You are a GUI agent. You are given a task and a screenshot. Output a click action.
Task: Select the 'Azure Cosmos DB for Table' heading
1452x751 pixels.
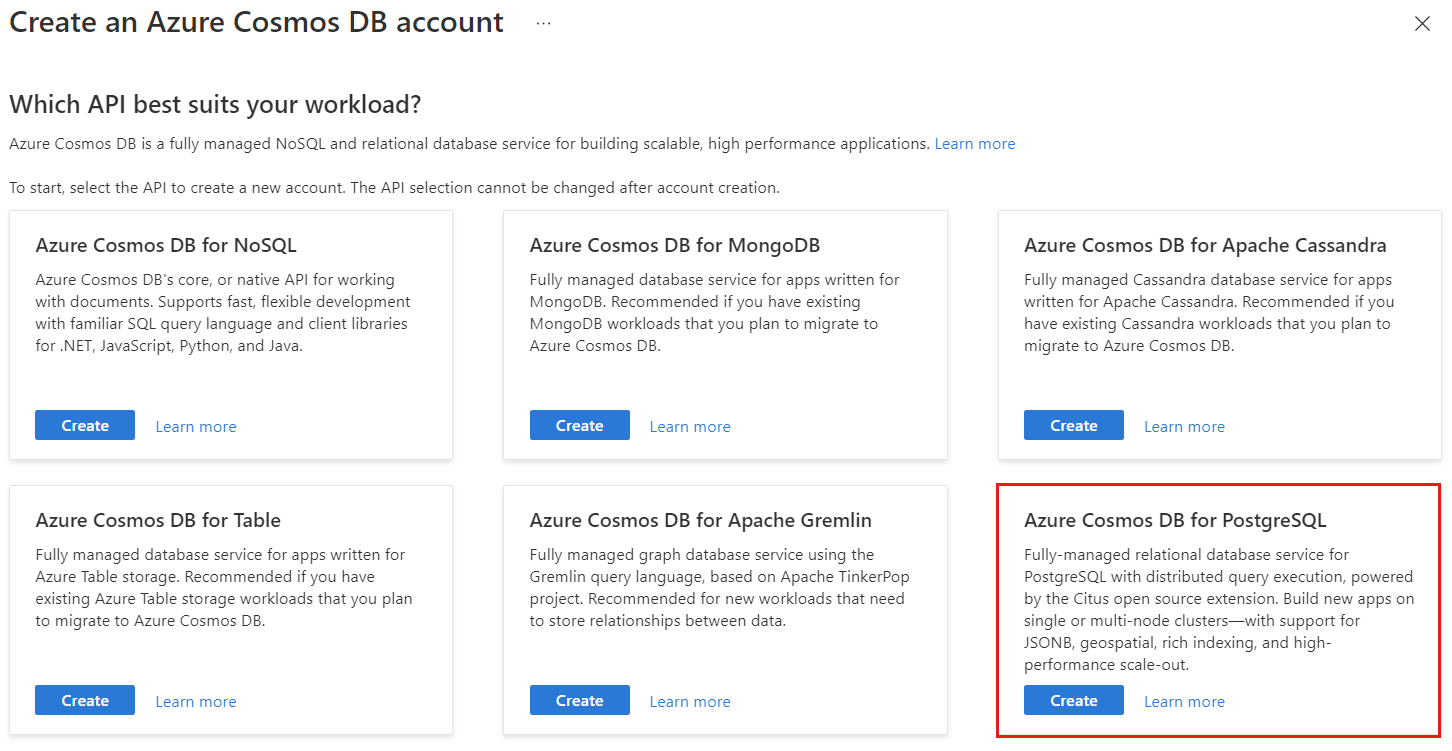[158, 520]
